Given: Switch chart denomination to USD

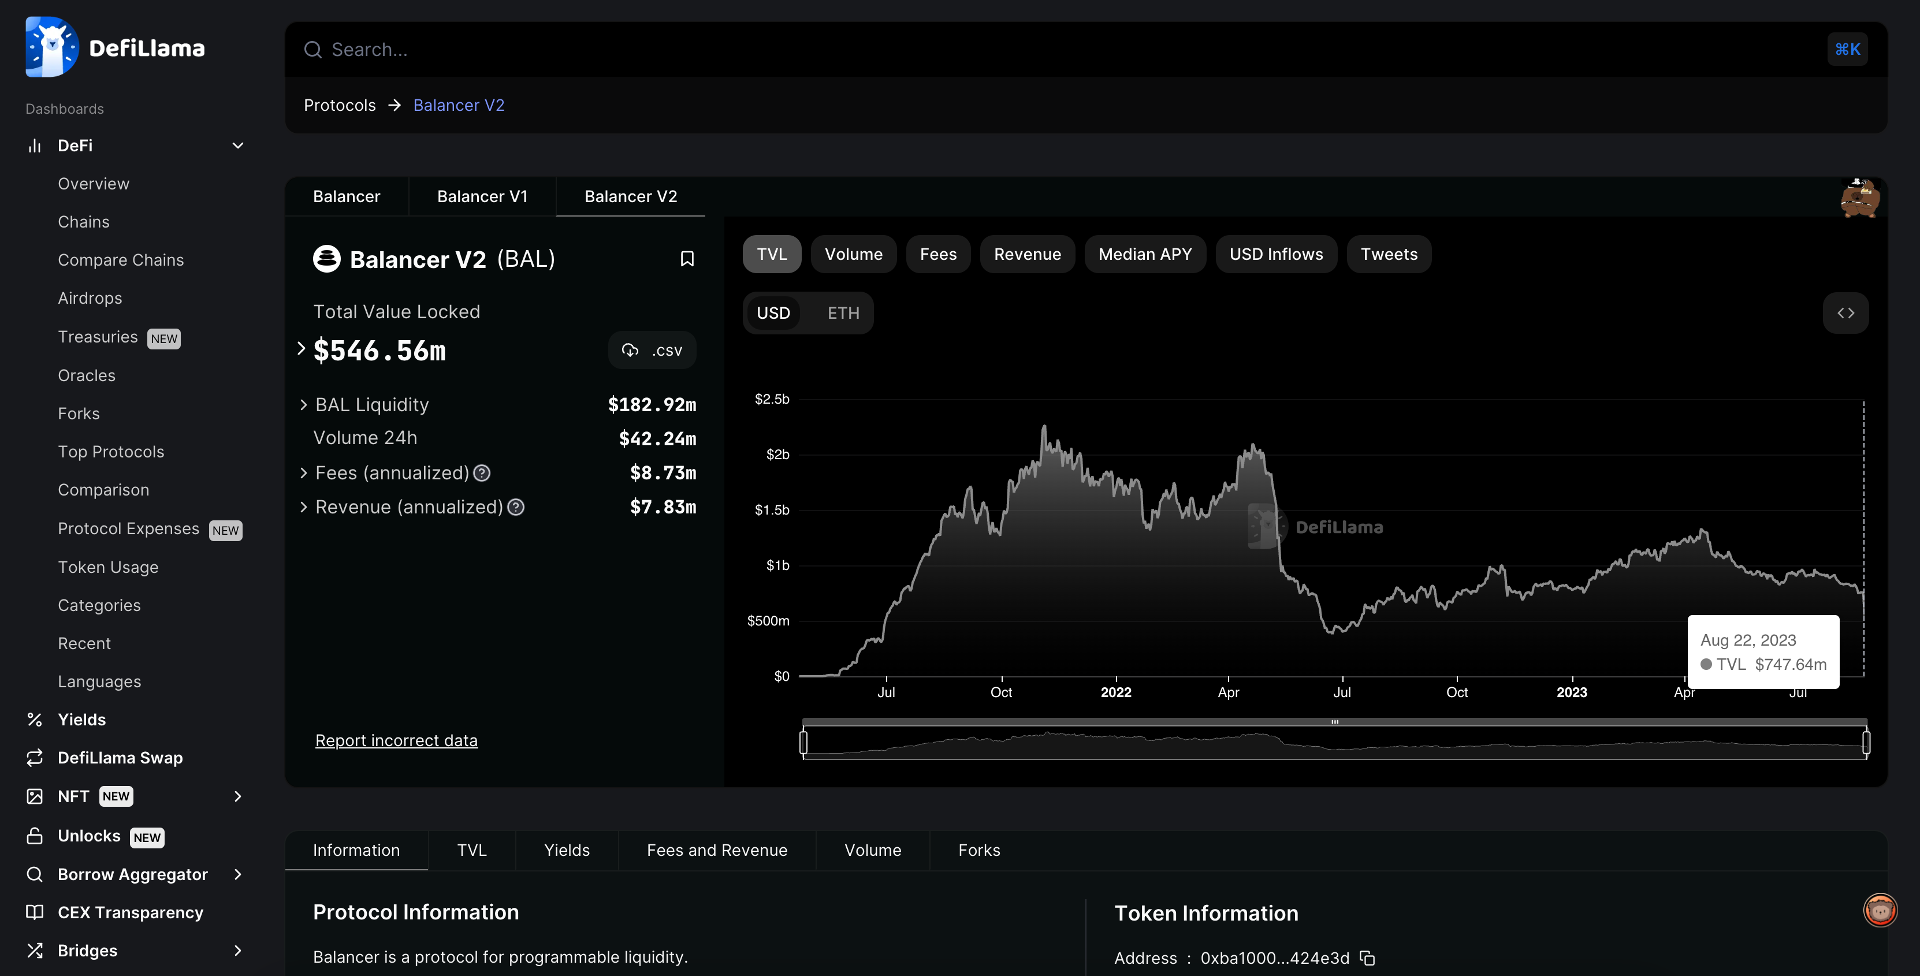Looking at the screenshot, I should pos(773,313).
